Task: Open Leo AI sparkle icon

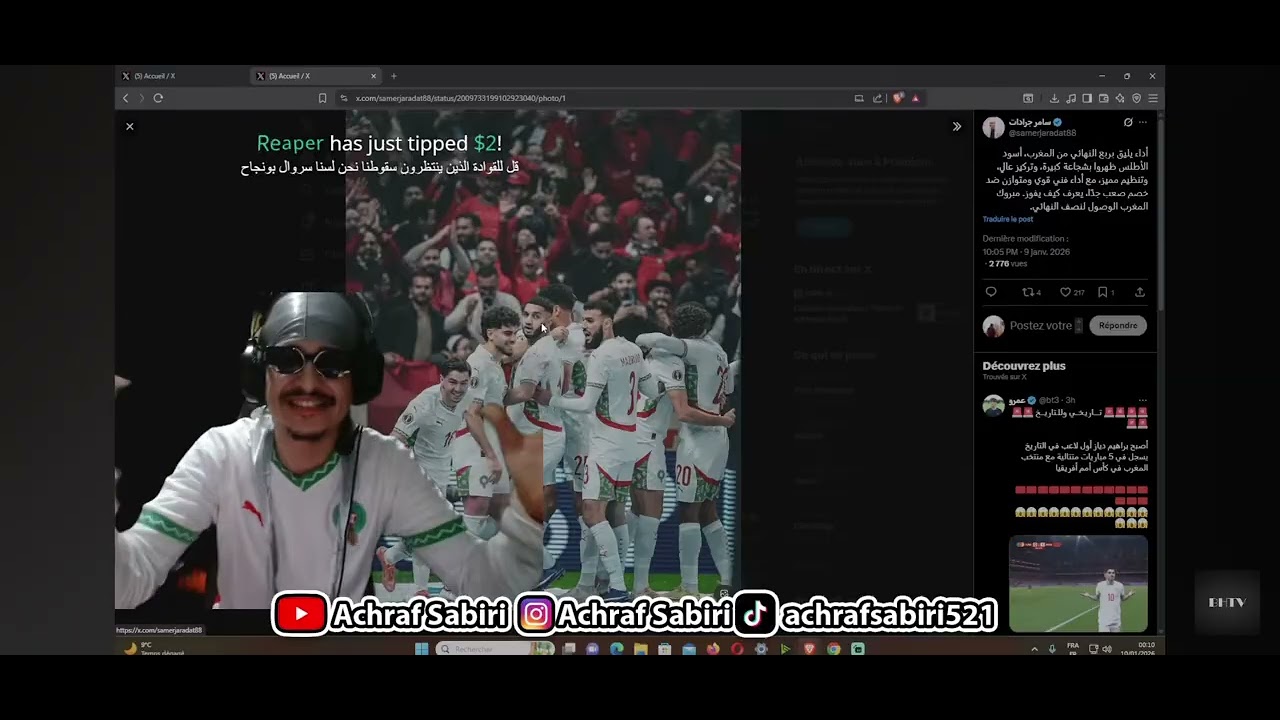Action: click(x=1120, y=98)
